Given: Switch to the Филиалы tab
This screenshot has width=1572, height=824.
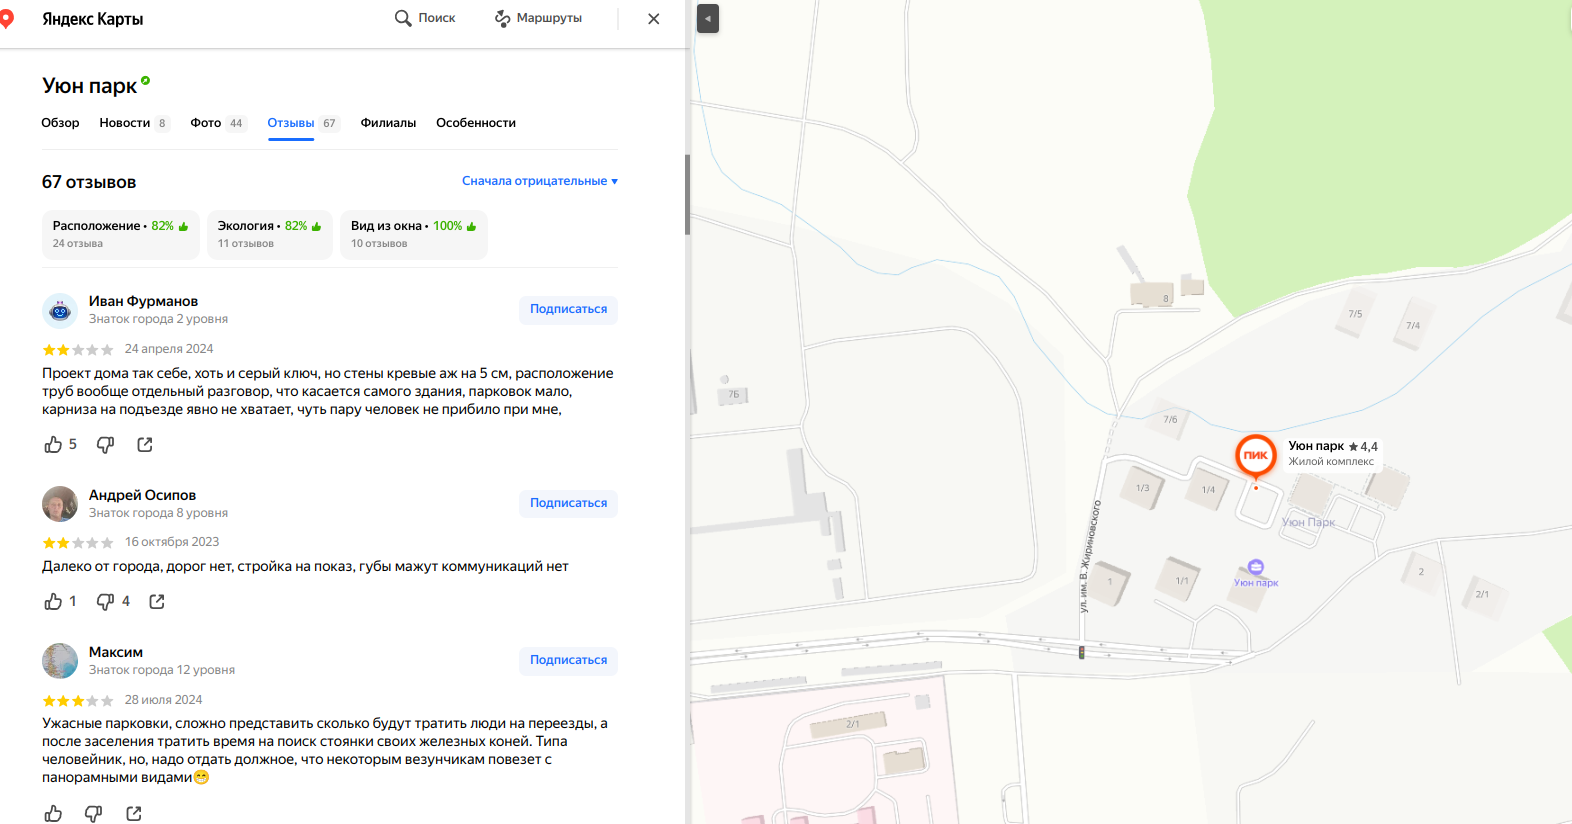Looking at the screenshot, I should pyautogui.click(x=388, y=123).
